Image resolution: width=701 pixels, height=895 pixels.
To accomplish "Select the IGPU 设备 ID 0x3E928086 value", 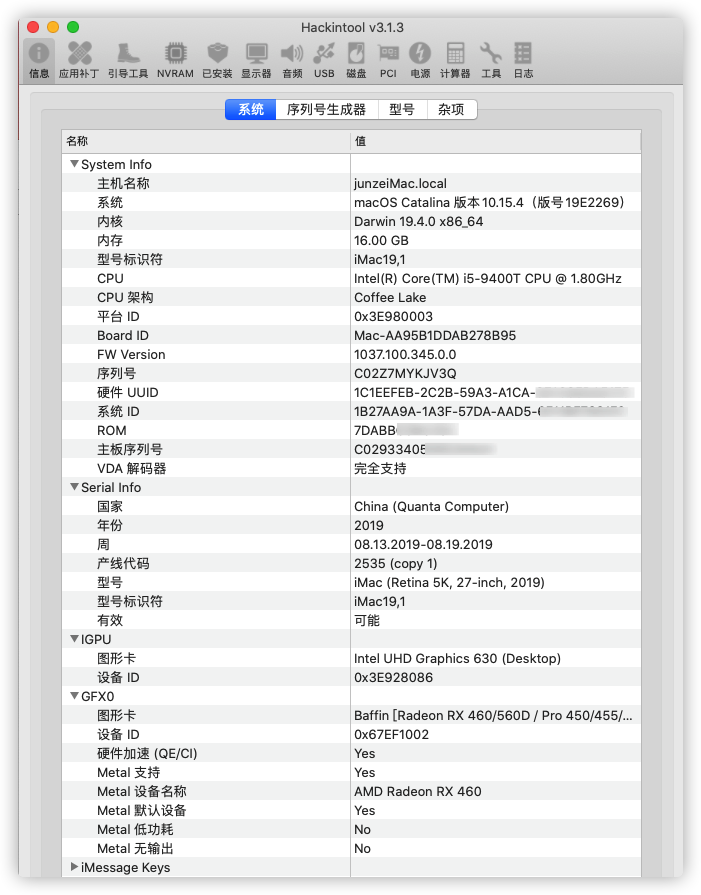I will click(x=393, y=677).
